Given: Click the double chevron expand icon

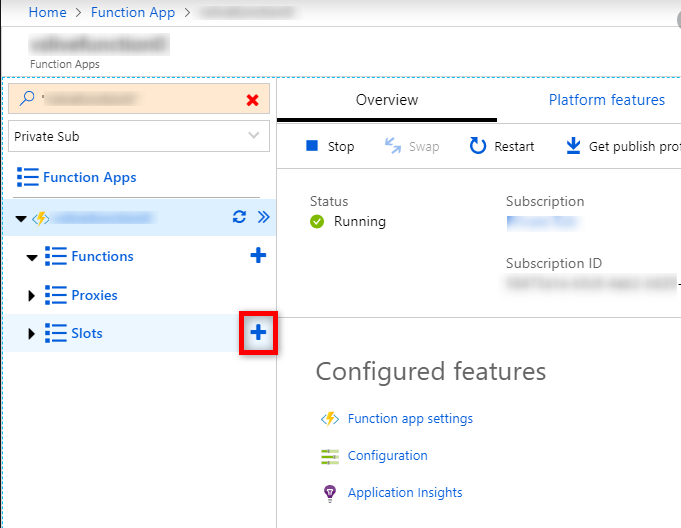Looking at the screenshot, I should [263, 217].
